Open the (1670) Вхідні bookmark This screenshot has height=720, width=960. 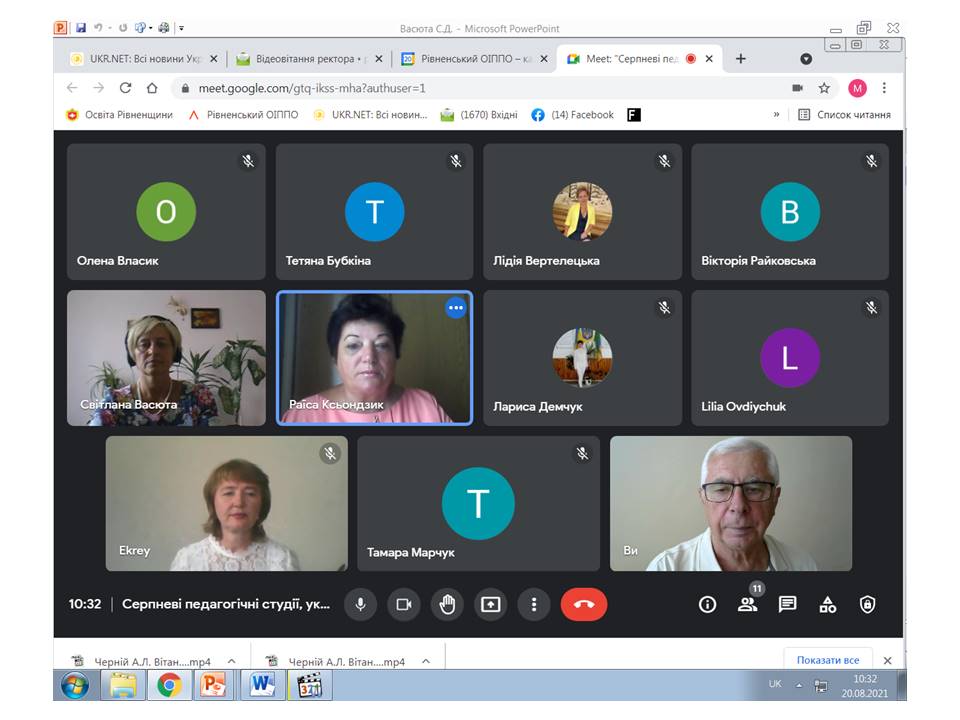coord(479,115)
